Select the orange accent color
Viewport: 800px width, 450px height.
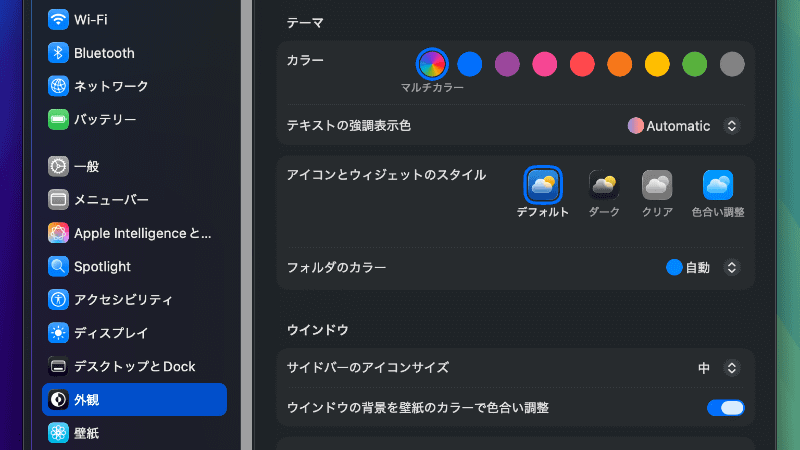pos(619,64)
